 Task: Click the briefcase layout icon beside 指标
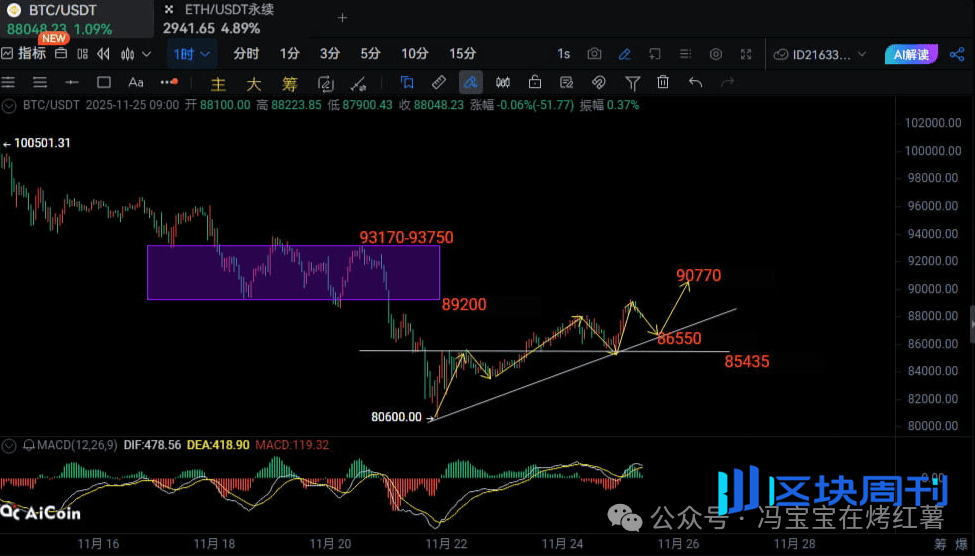click(61, 54)
